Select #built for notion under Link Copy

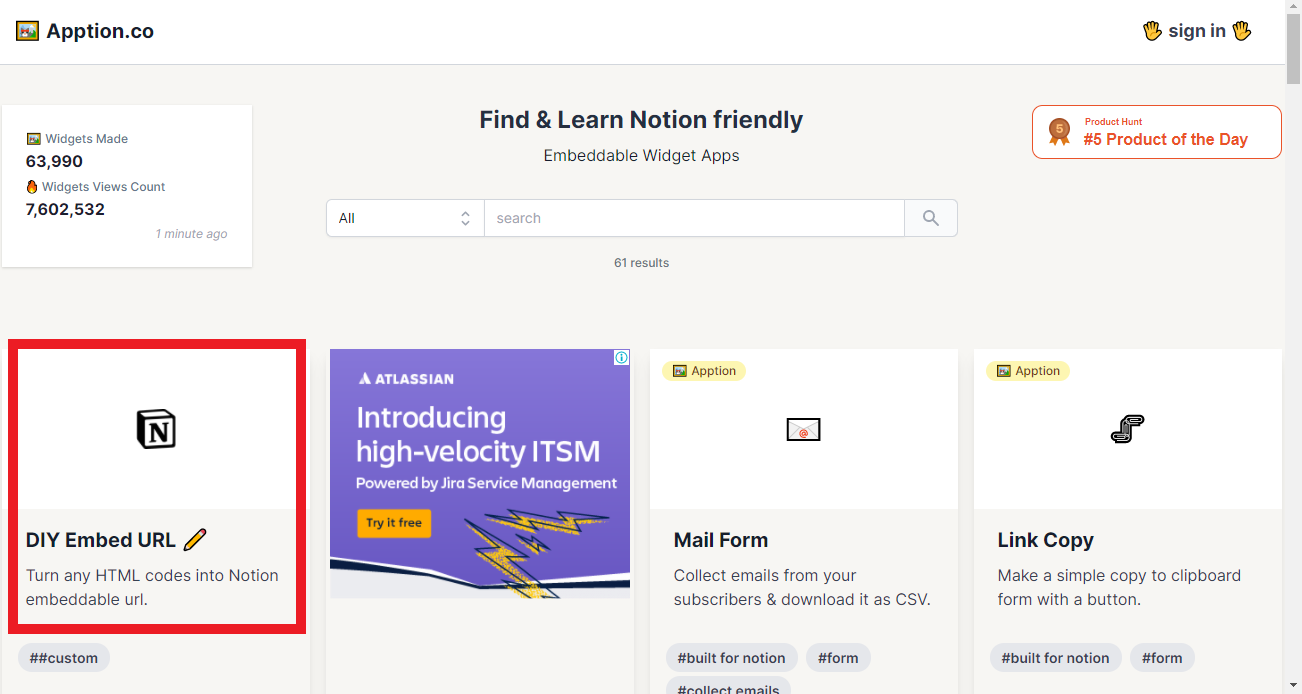pyautogui.click(x=1056, y=658)
